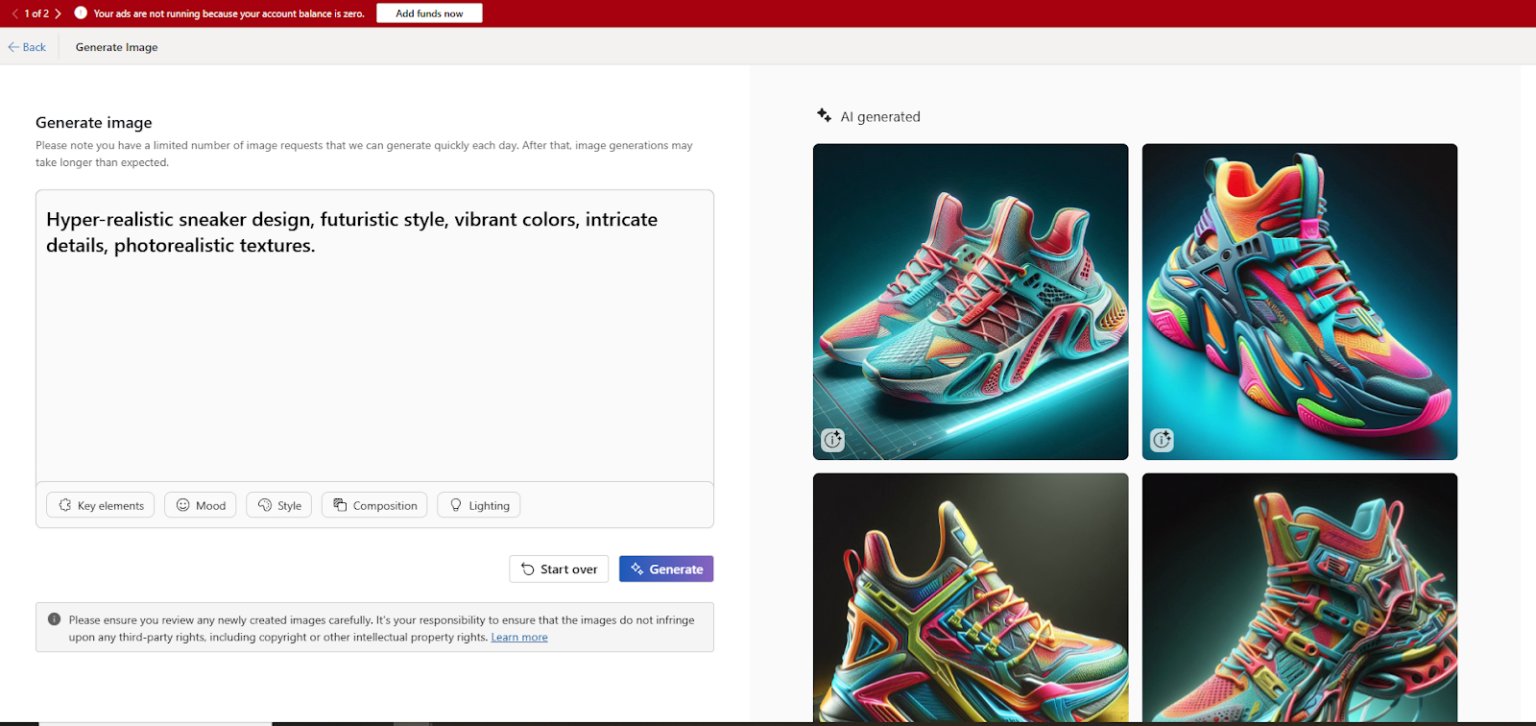
Task: Go to previous notification with left chevron
Action: [x=14, y=13]
